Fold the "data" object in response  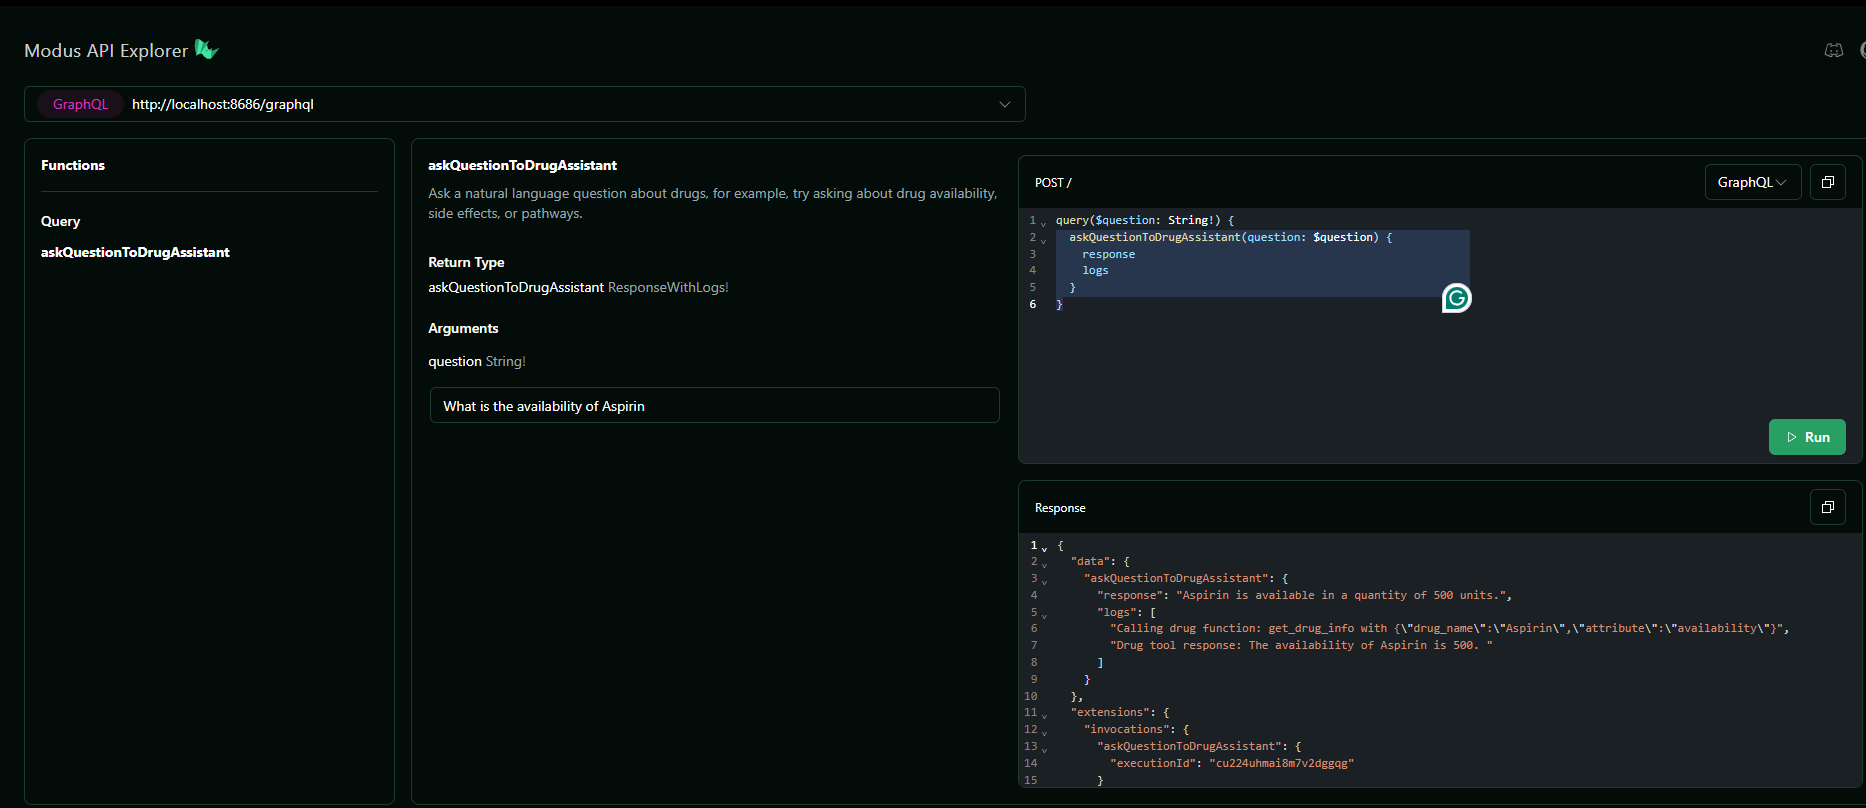1044,565
